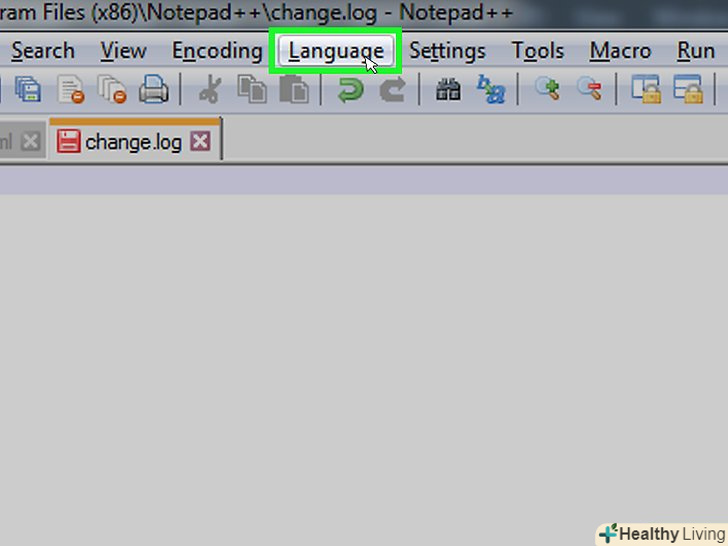Click the Save All toolbar icon
Image resolution: width=728 pixels, height=546 pixels.
pos(28,89)
